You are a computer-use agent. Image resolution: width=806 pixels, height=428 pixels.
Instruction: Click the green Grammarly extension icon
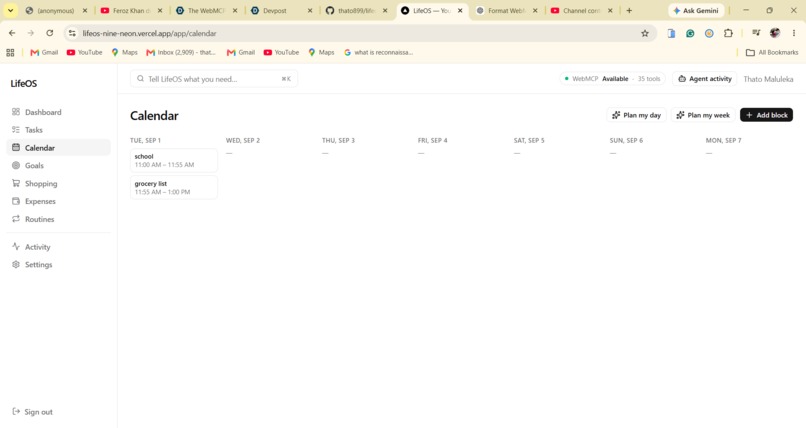click(x=690, y=33)
